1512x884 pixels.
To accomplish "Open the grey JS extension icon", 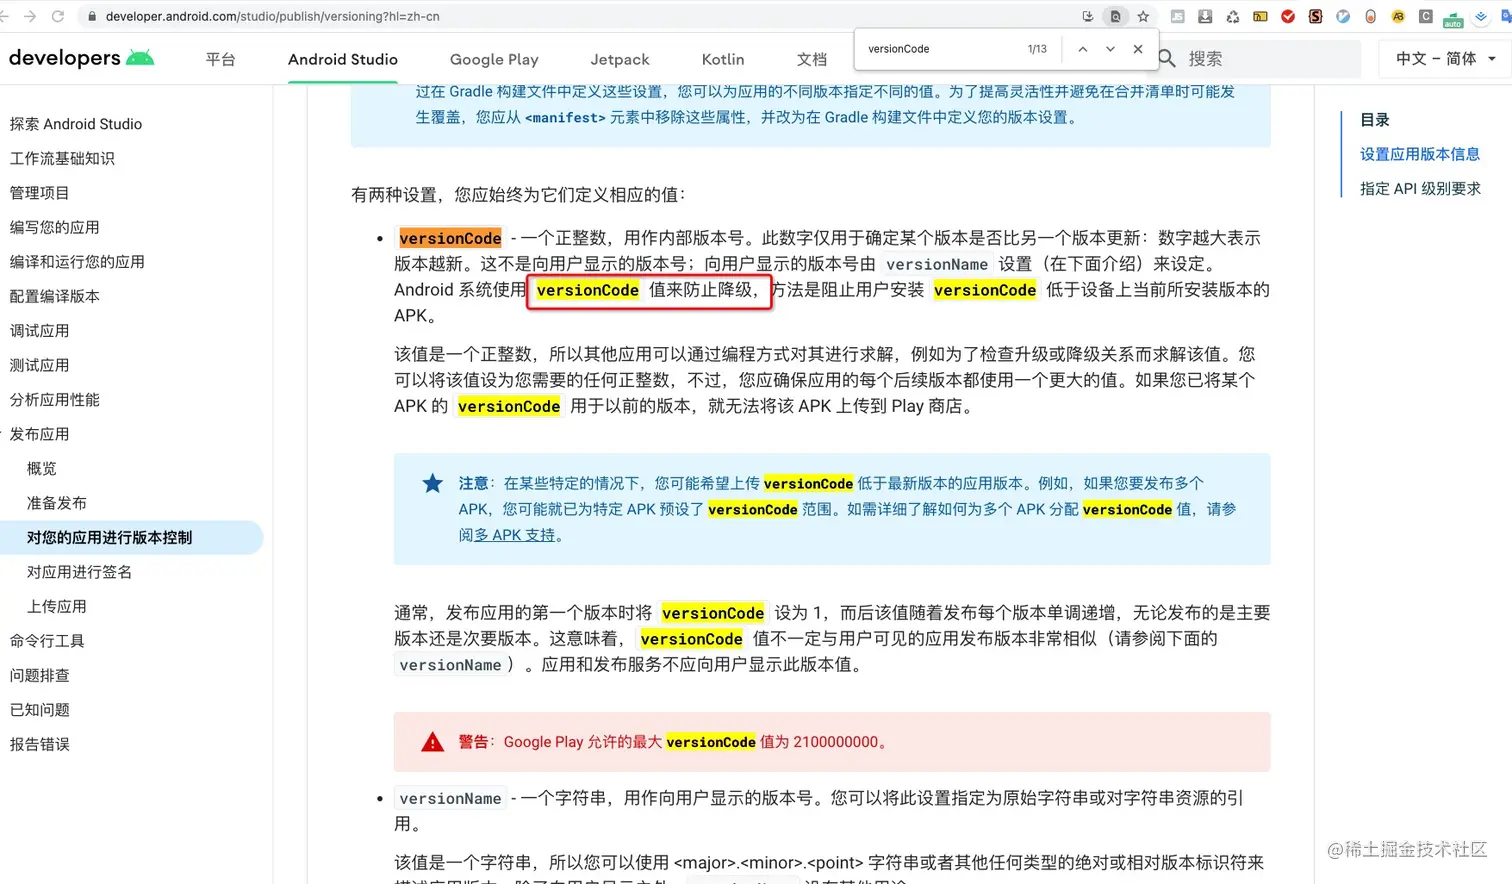I will coord(1178,16).
